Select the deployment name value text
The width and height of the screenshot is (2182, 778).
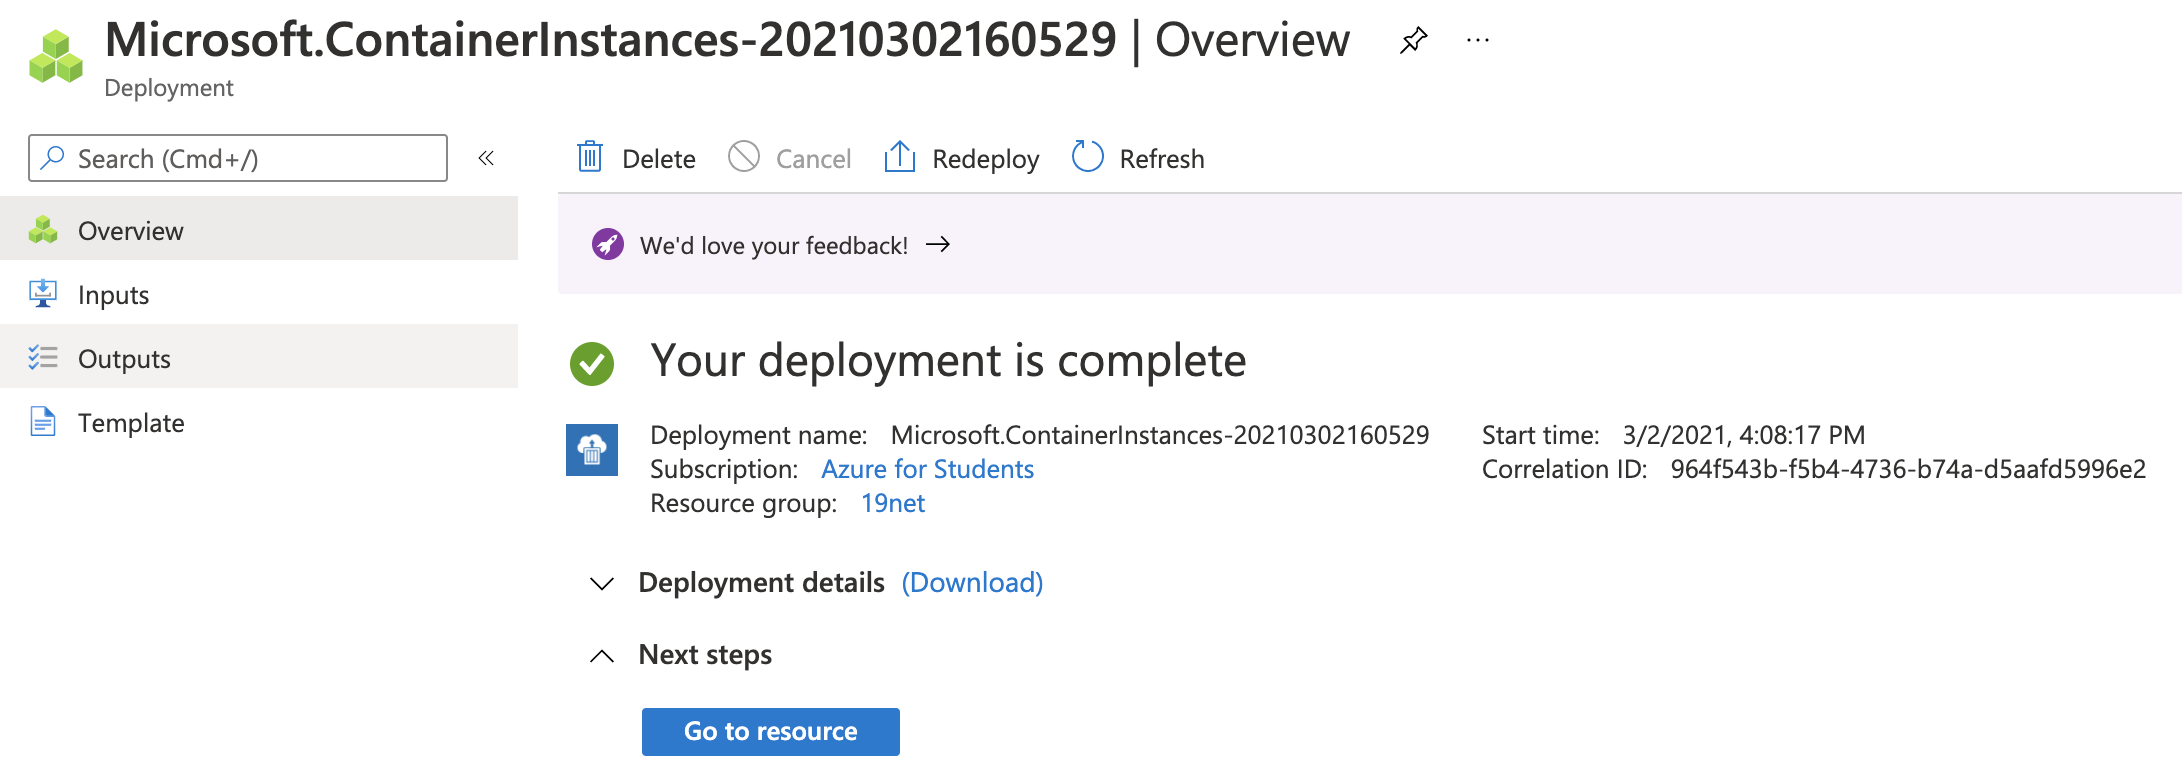click(x=1160, y=435)
